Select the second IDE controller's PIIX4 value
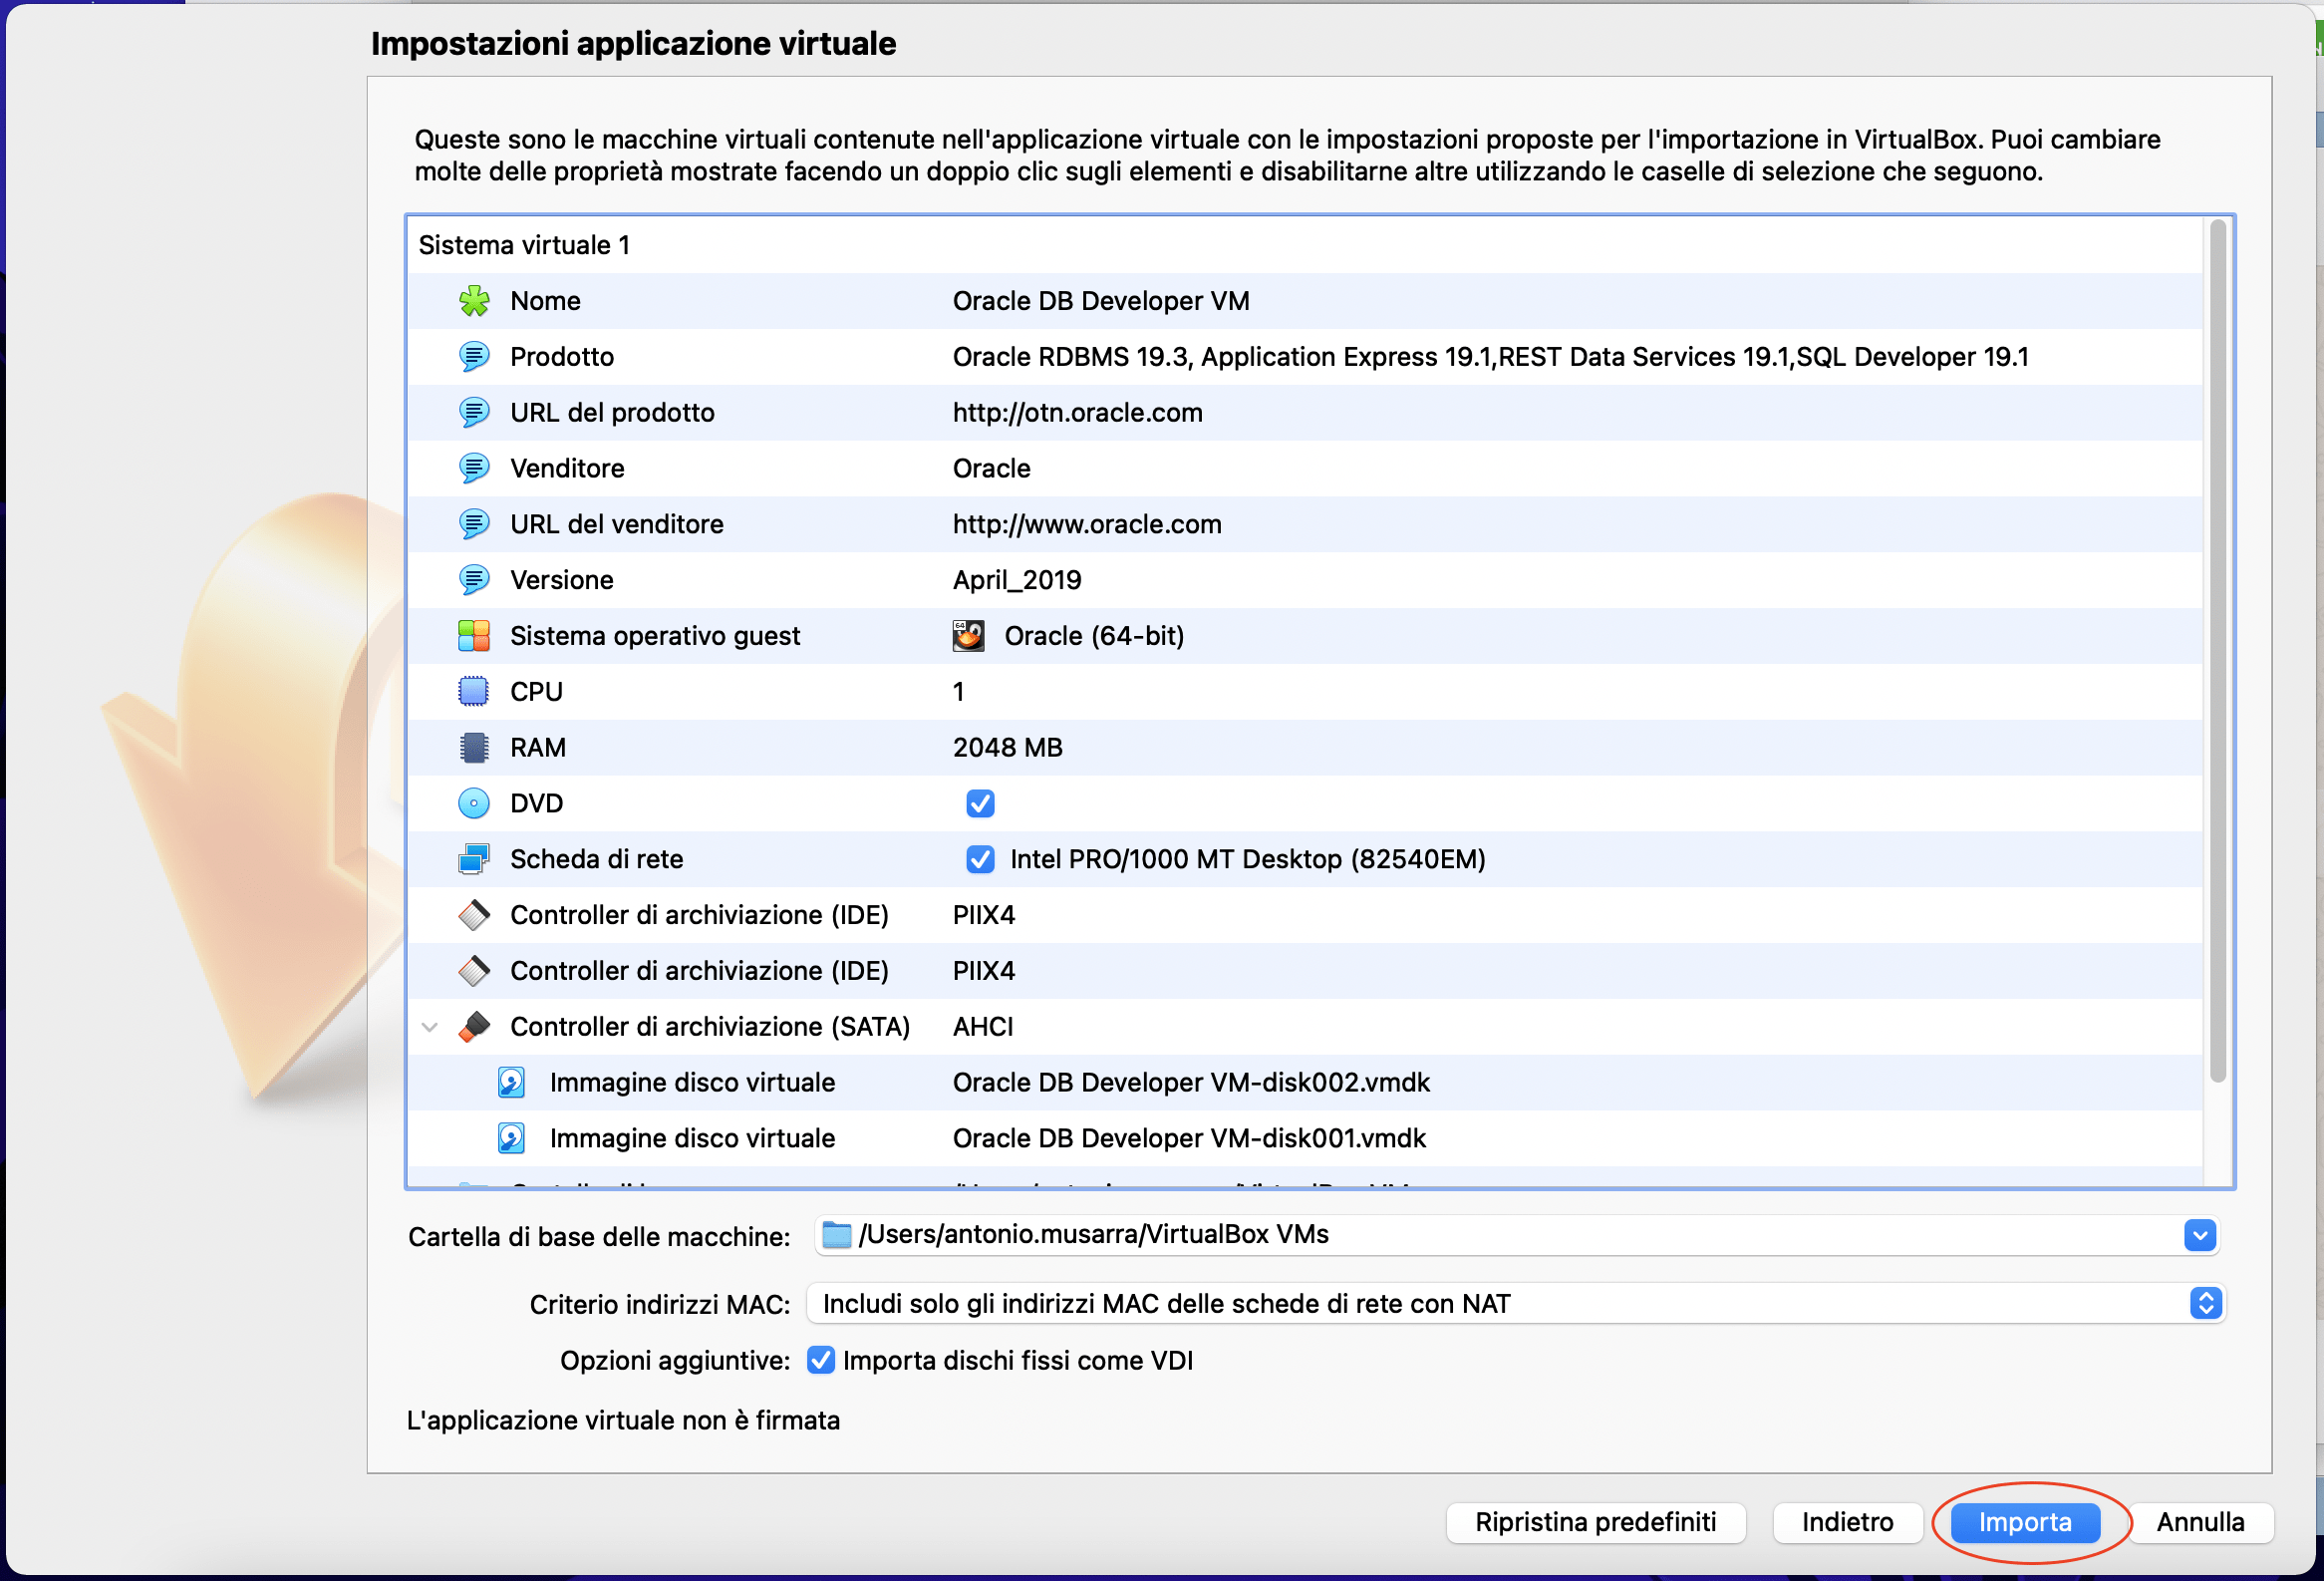Screen dimensions: 2324x1581 (984, 971)
